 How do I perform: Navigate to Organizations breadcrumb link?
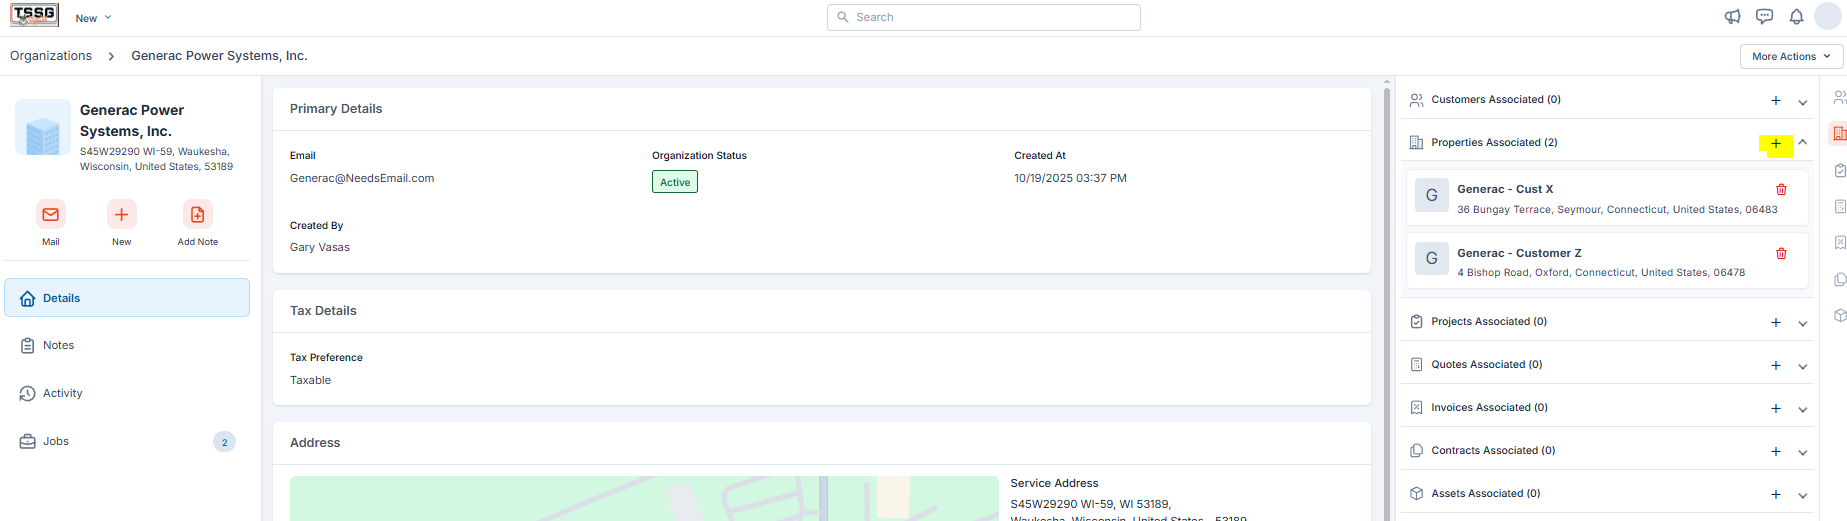click(51, 56)
